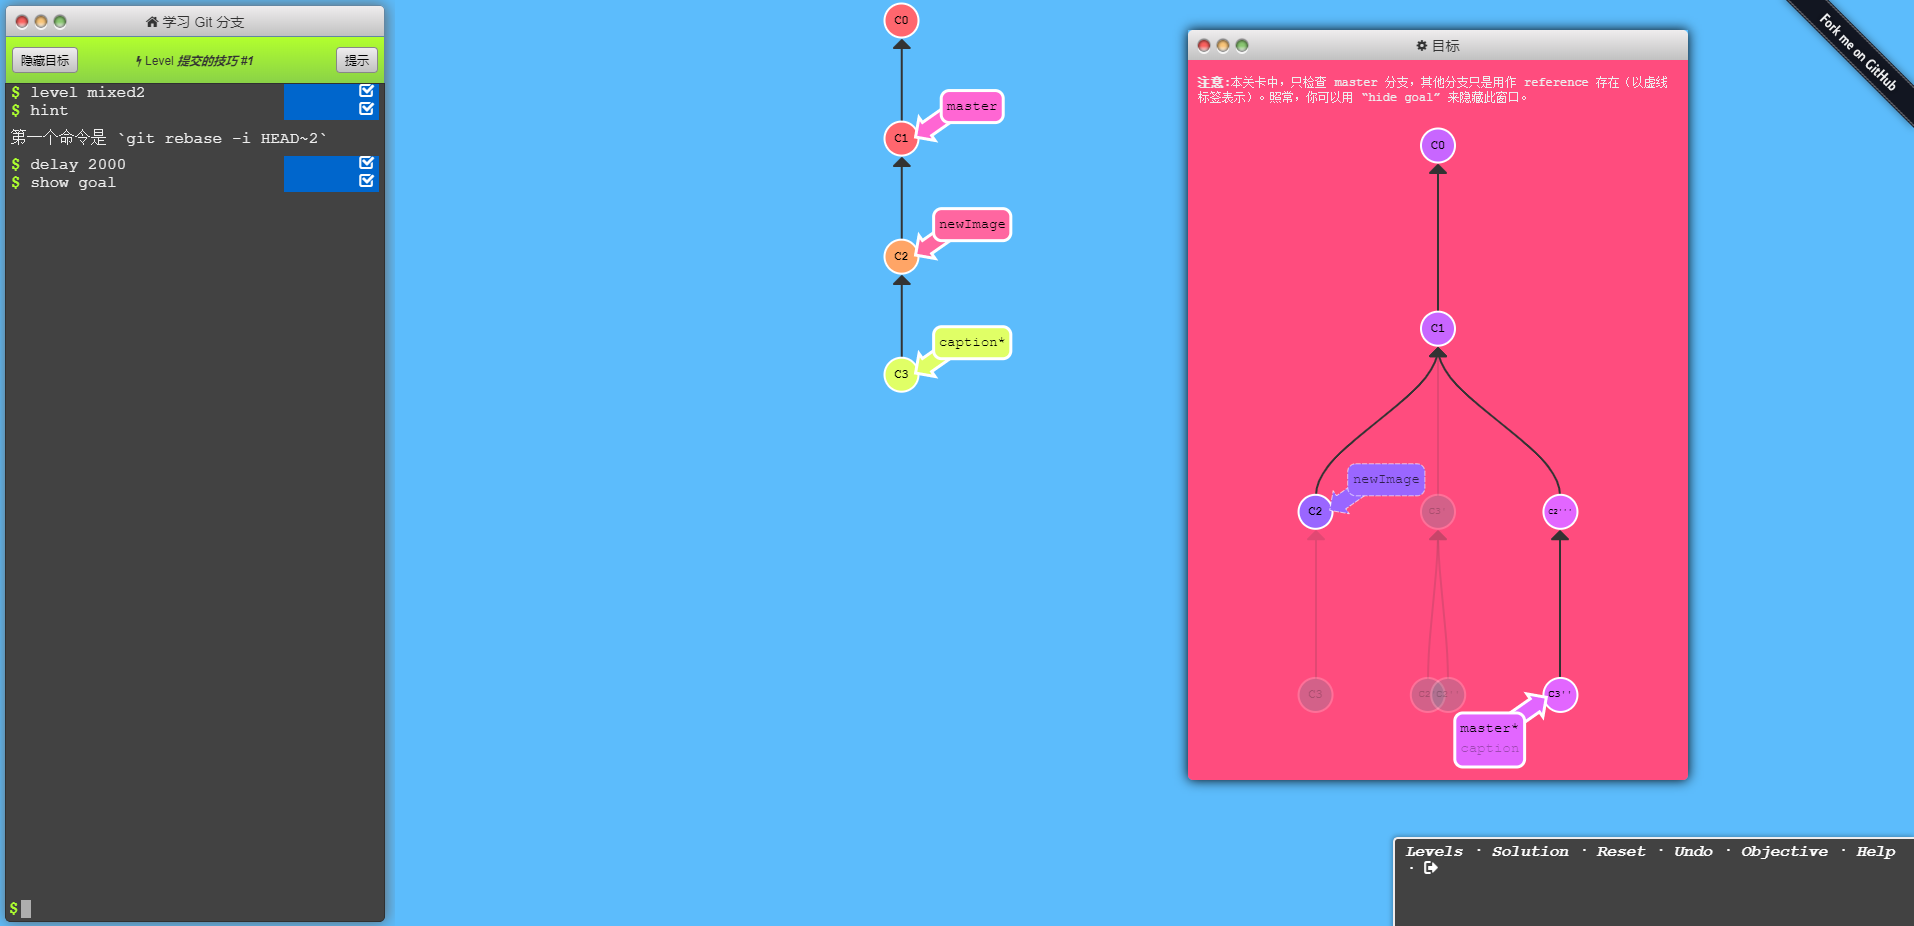Click the orange C2 commit node
The width and height of the screenshot is (1914, 926).
(x=901, y=256)
